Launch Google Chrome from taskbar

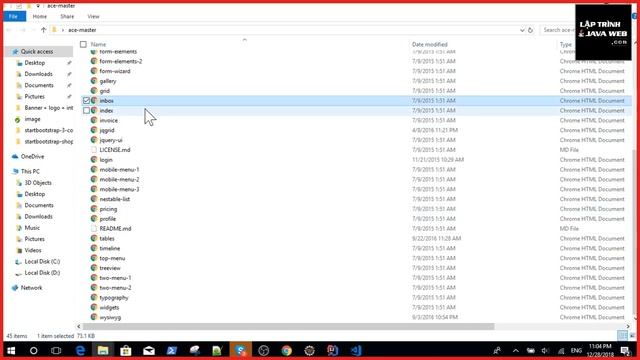287,351
